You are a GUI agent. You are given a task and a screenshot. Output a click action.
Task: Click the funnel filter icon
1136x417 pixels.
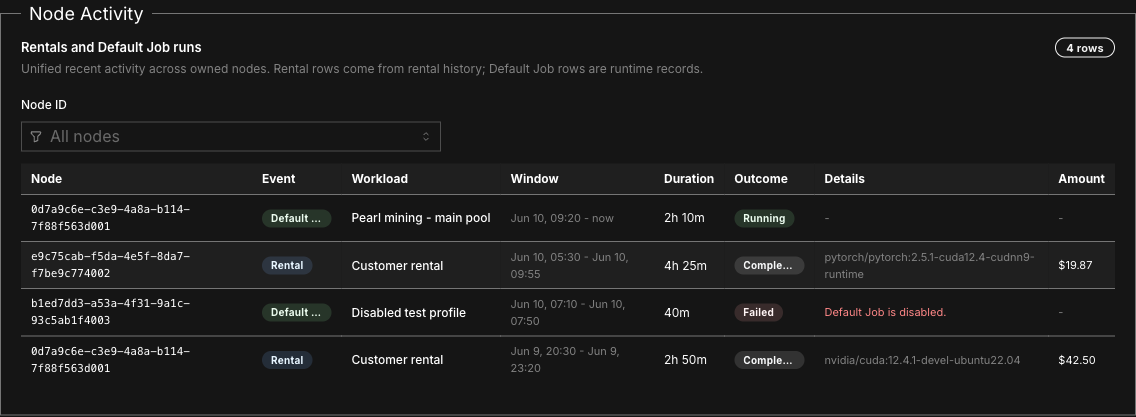[36, 137]
